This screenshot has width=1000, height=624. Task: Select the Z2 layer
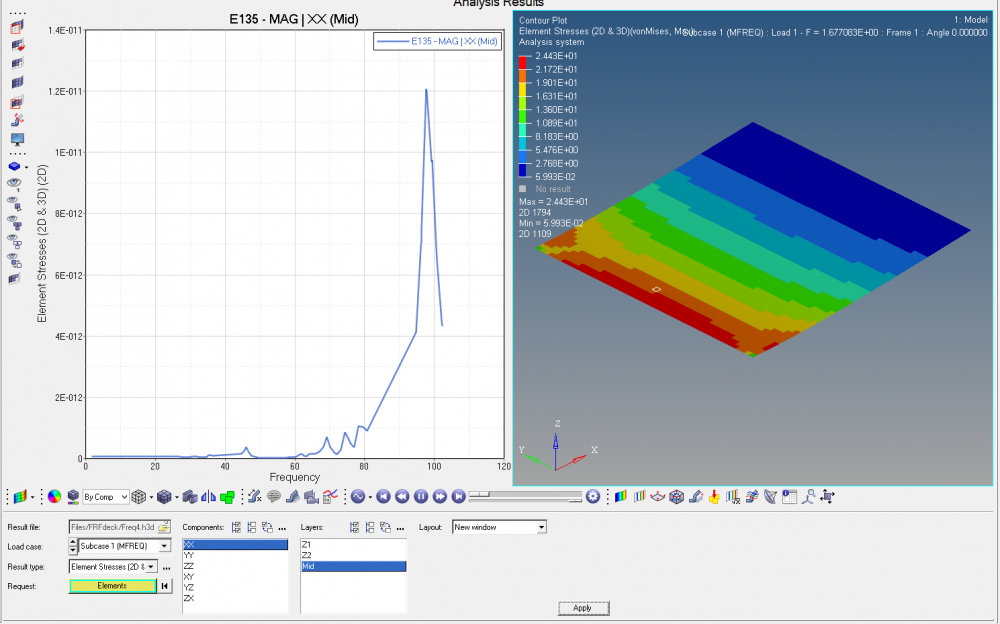point(353,555)
